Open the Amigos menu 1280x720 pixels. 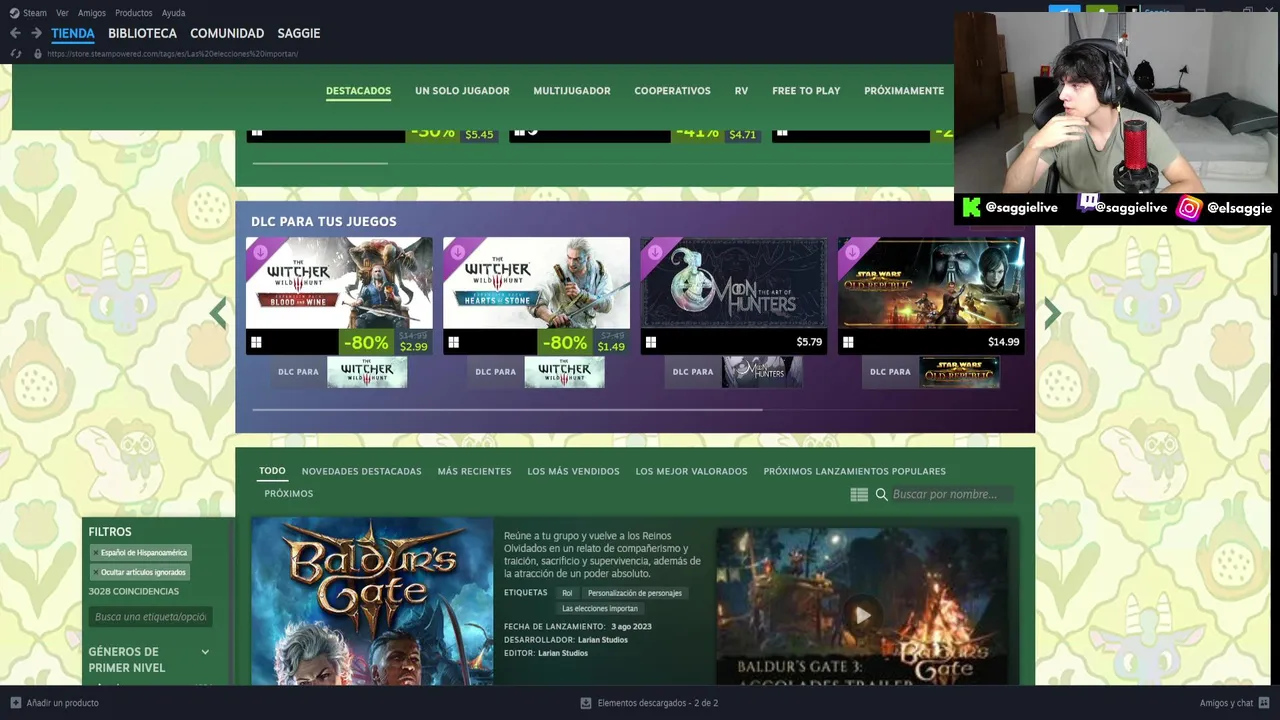(x=92, y=13)
